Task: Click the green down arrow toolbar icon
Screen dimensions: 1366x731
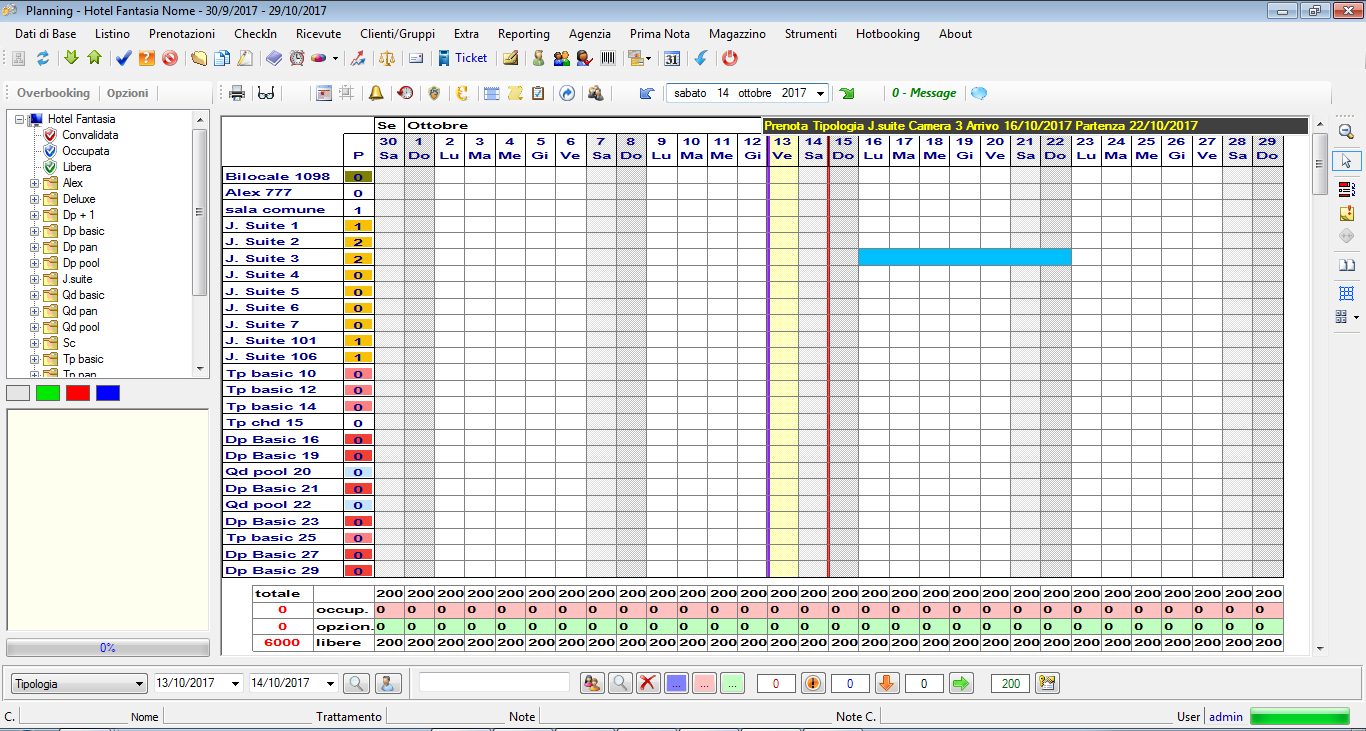Action: point(71,58)
